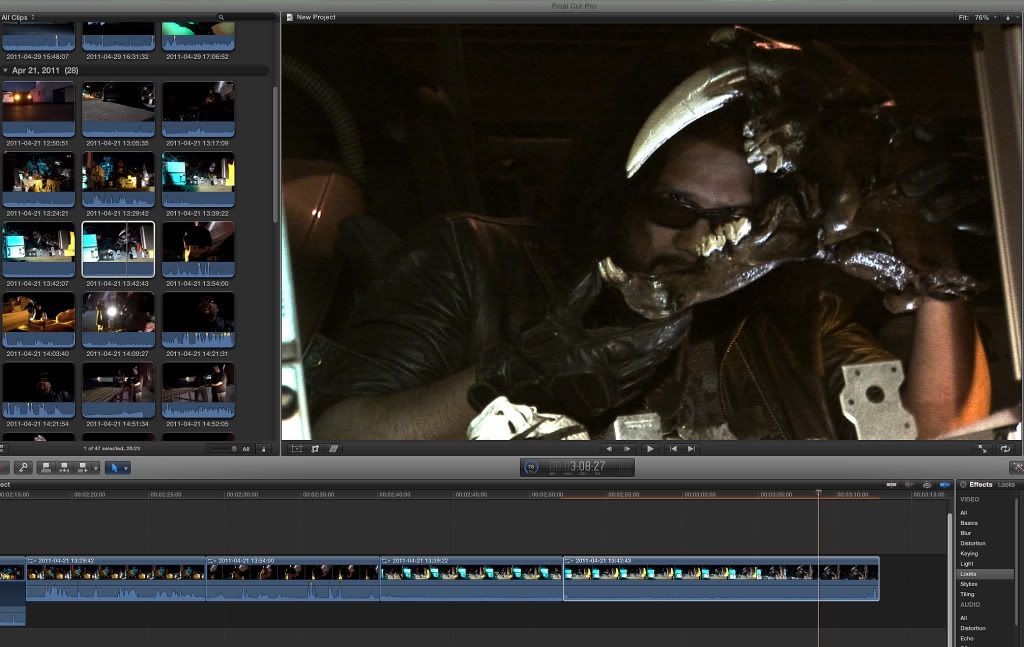Open the Fit 76% zoom dropdown
The image size is (1024, 647).
(977, 18)
